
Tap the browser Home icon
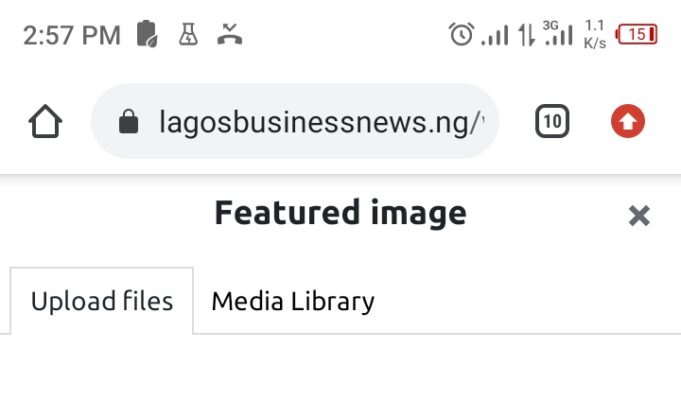[46, 122]
